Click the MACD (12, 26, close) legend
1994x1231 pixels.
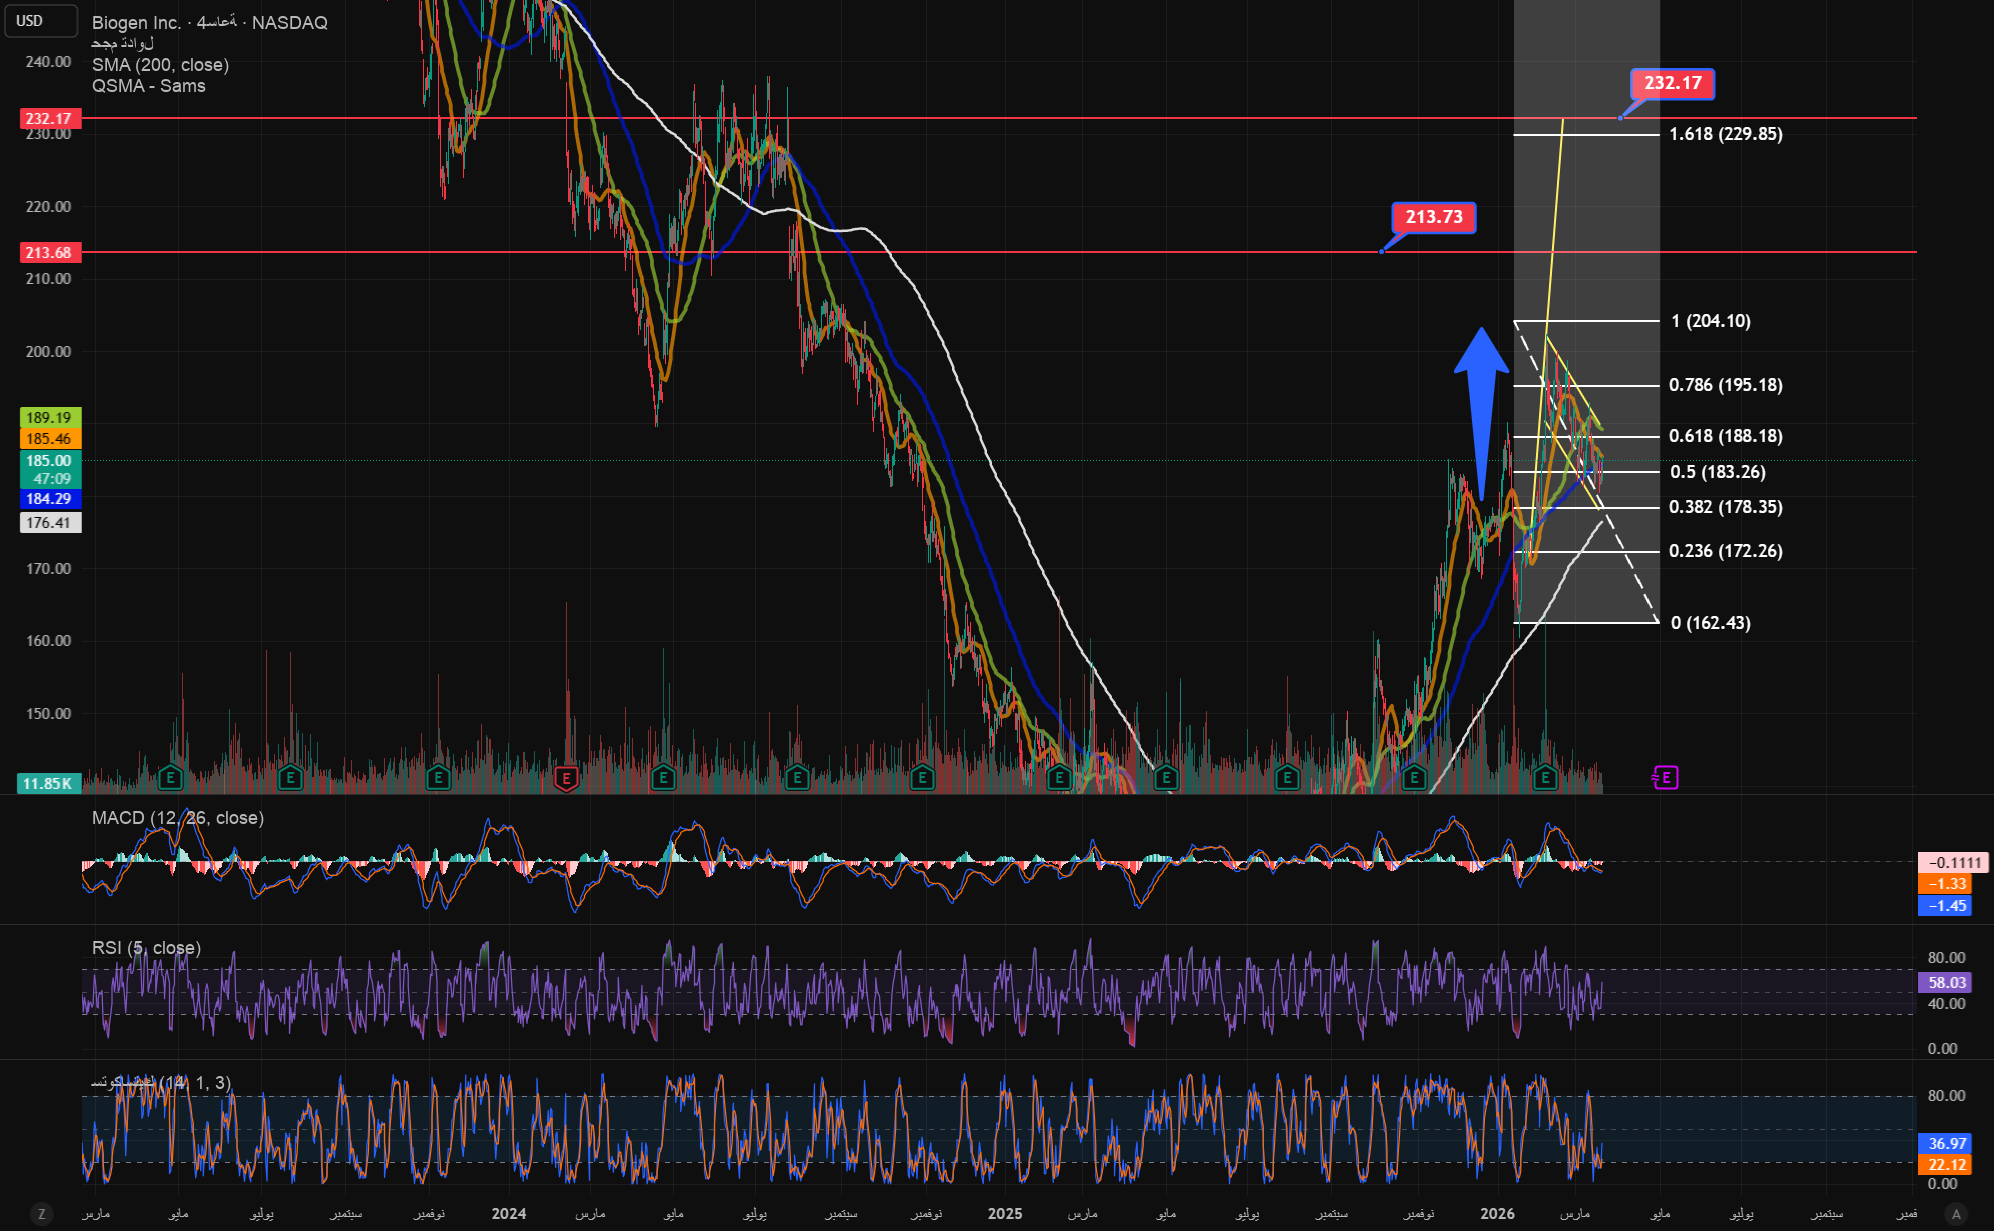point(177,818)
